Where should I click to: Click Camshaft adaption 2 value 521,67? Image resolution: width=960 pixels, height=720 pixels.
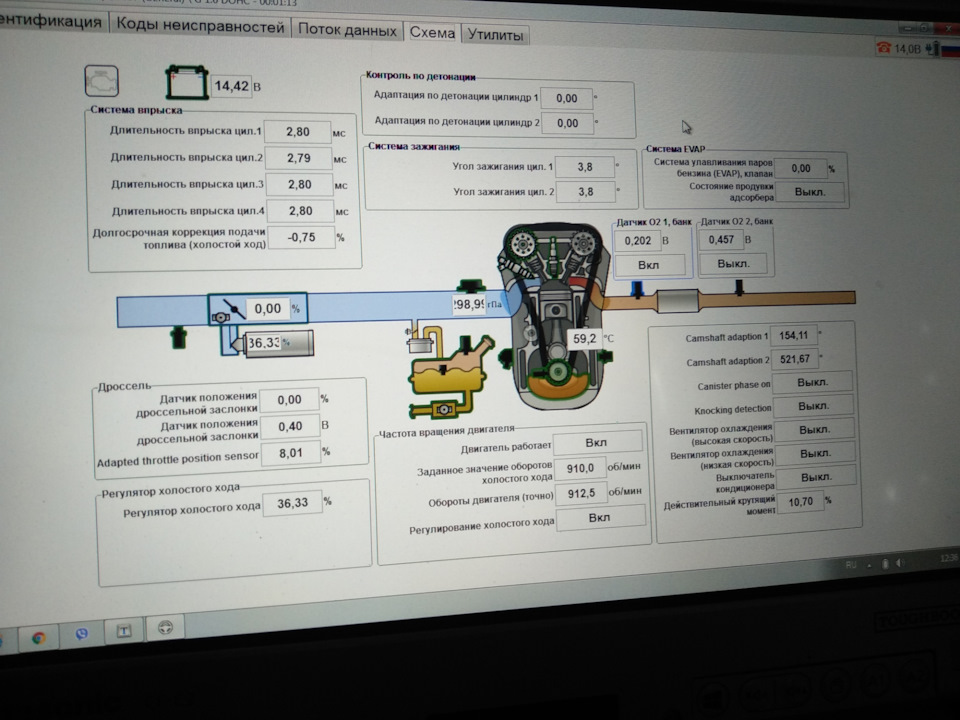click(x=795, y=359)
